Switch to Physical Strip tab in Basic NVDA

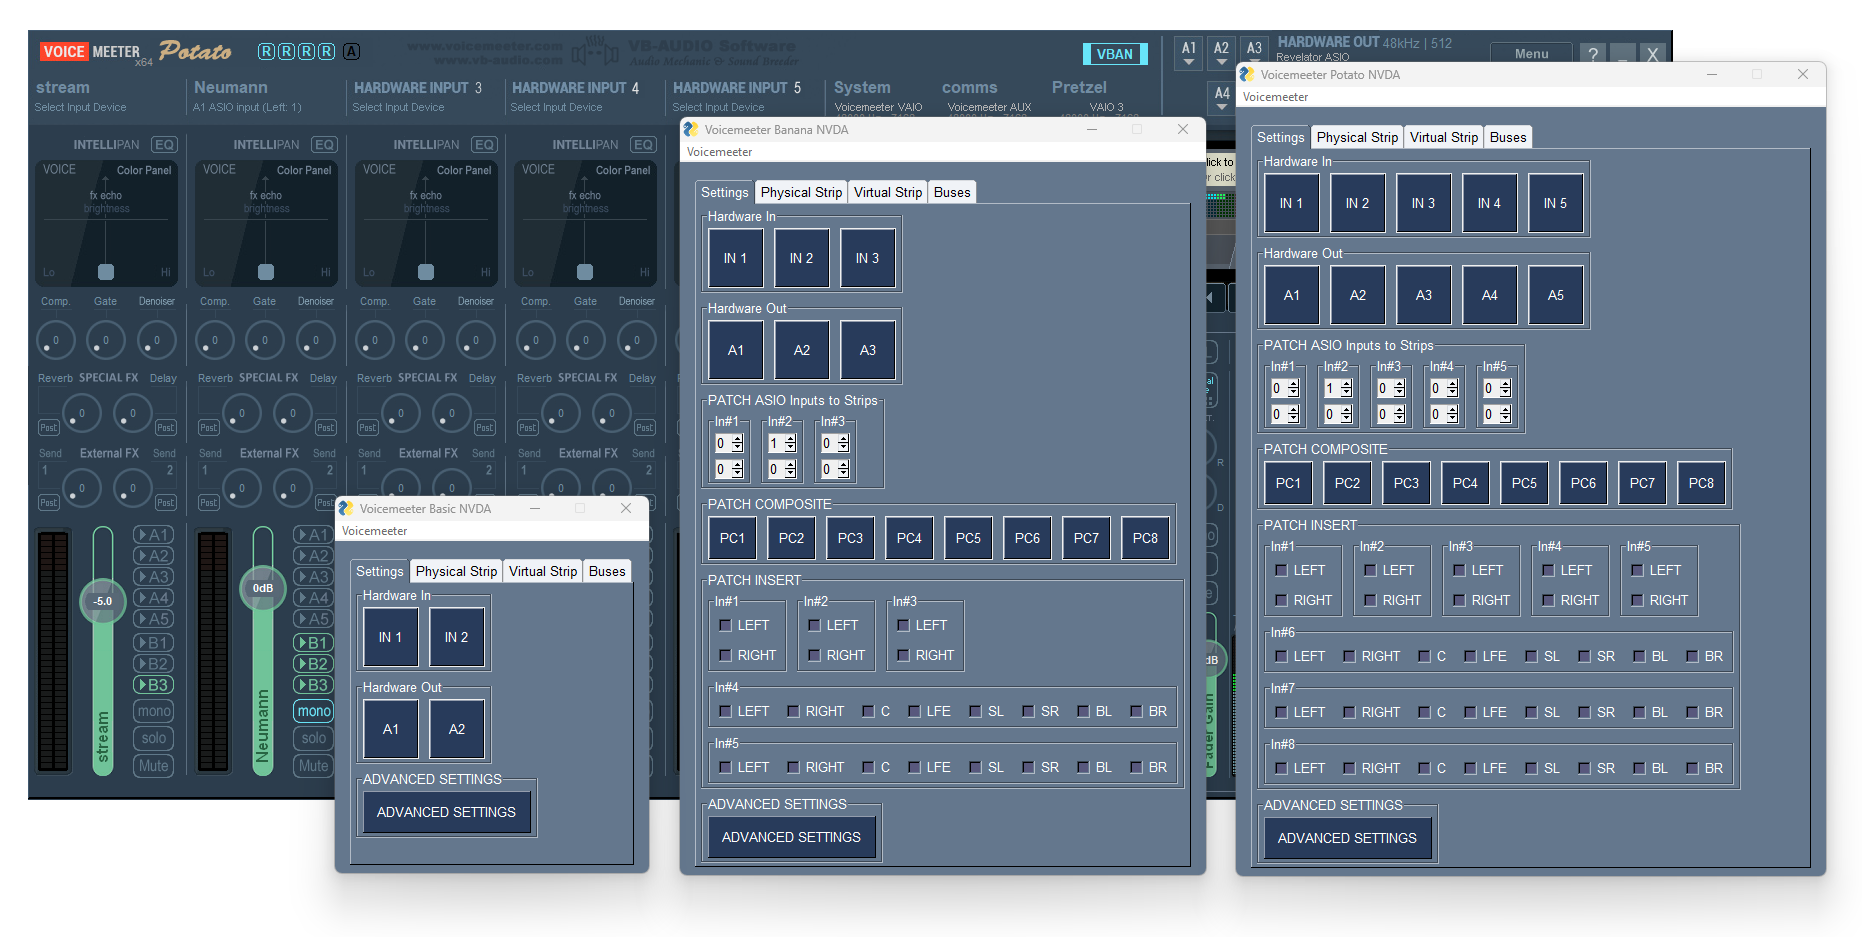point(456,571)
